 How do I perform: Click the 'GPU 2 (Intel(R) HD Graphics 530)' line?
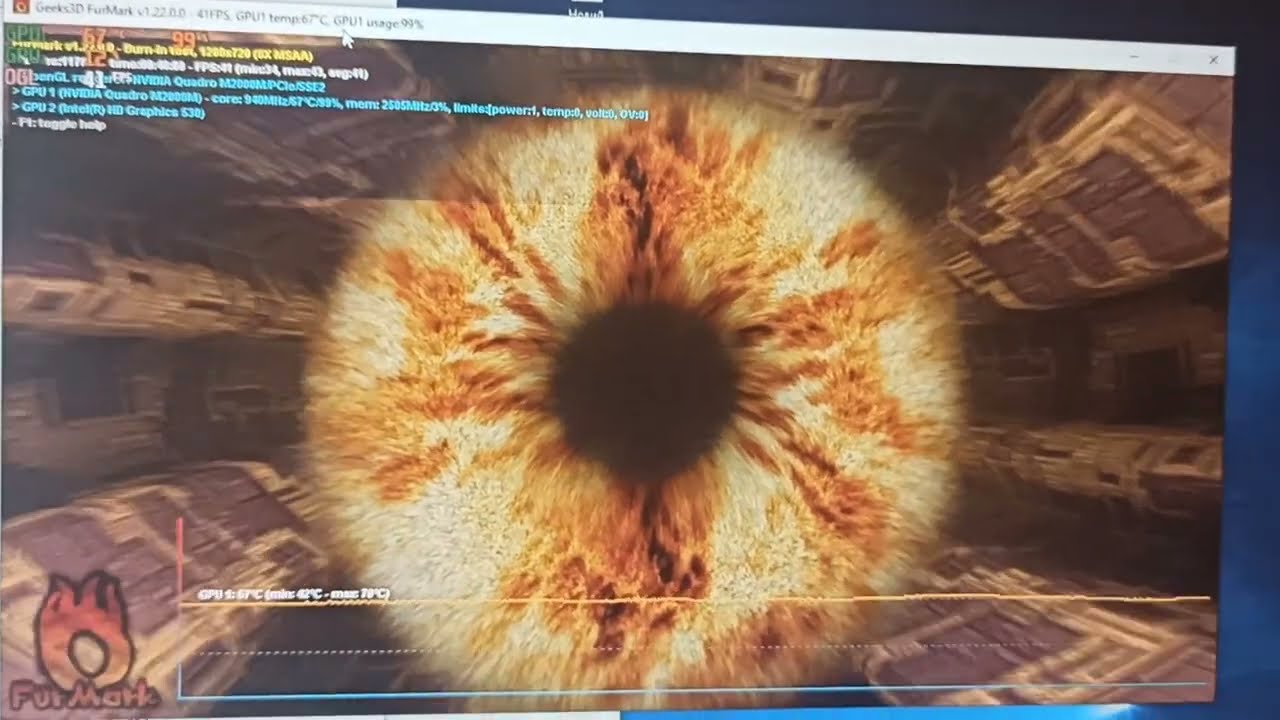[x=108, y=109]
